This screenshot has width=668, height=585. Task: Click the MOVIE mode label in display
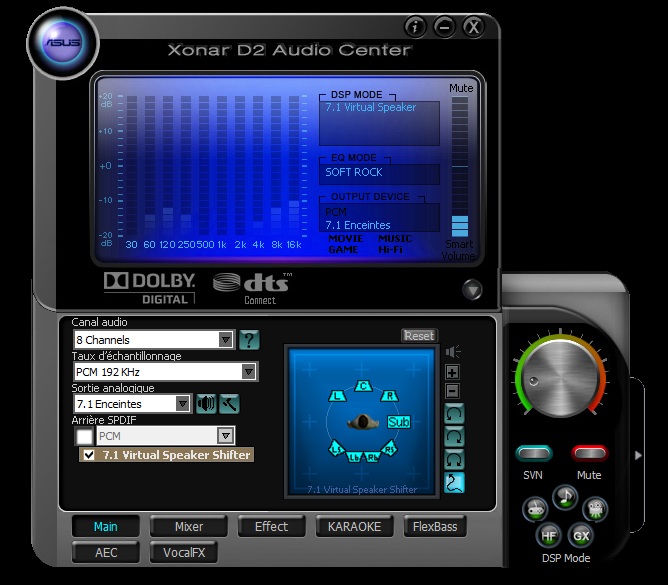pyautogui.click(x=346, y=238)
